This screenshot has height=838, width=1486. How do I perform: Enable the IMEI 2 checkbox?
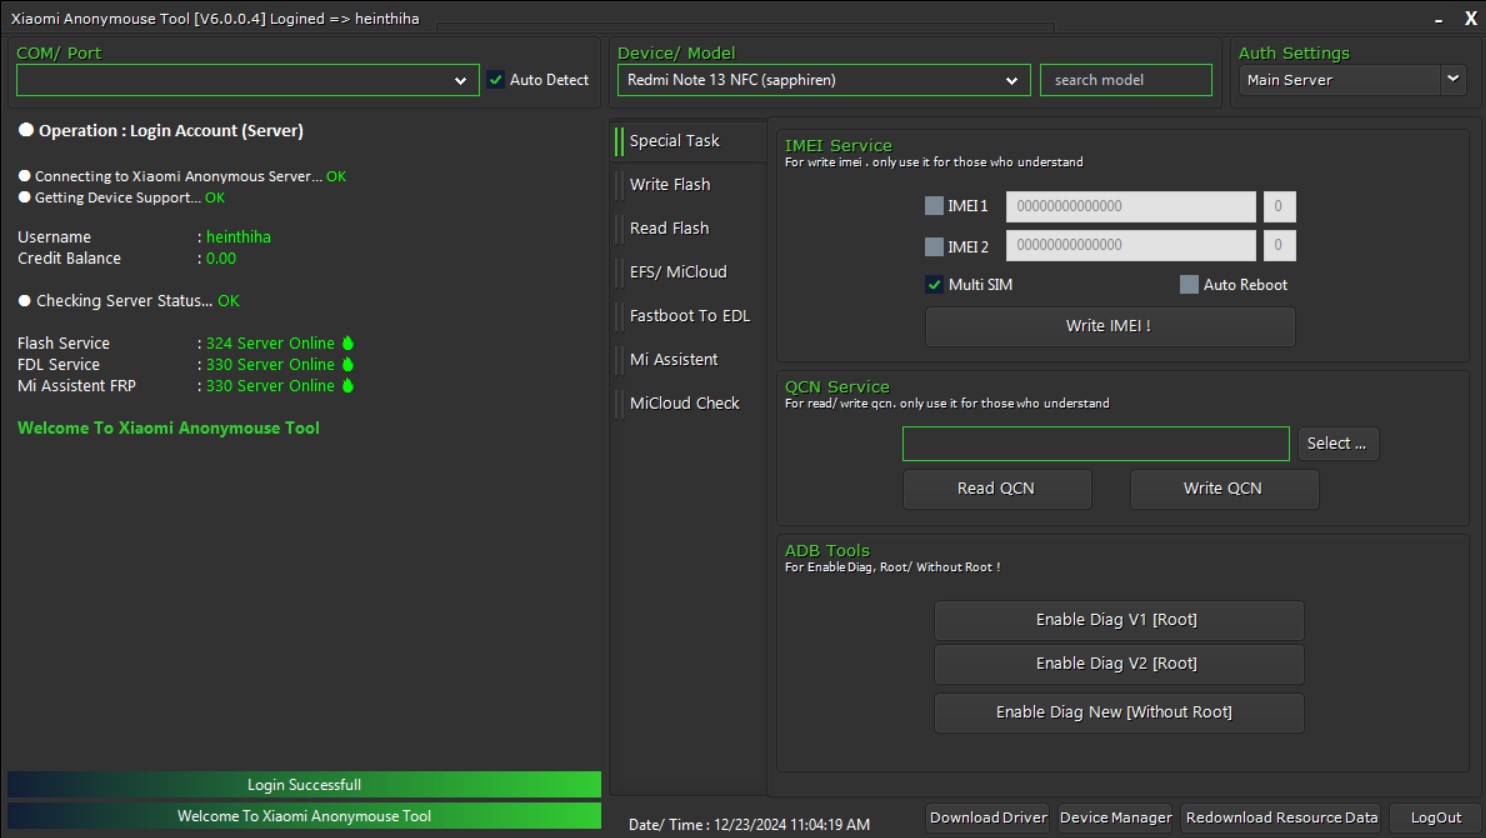pos(934,246)
